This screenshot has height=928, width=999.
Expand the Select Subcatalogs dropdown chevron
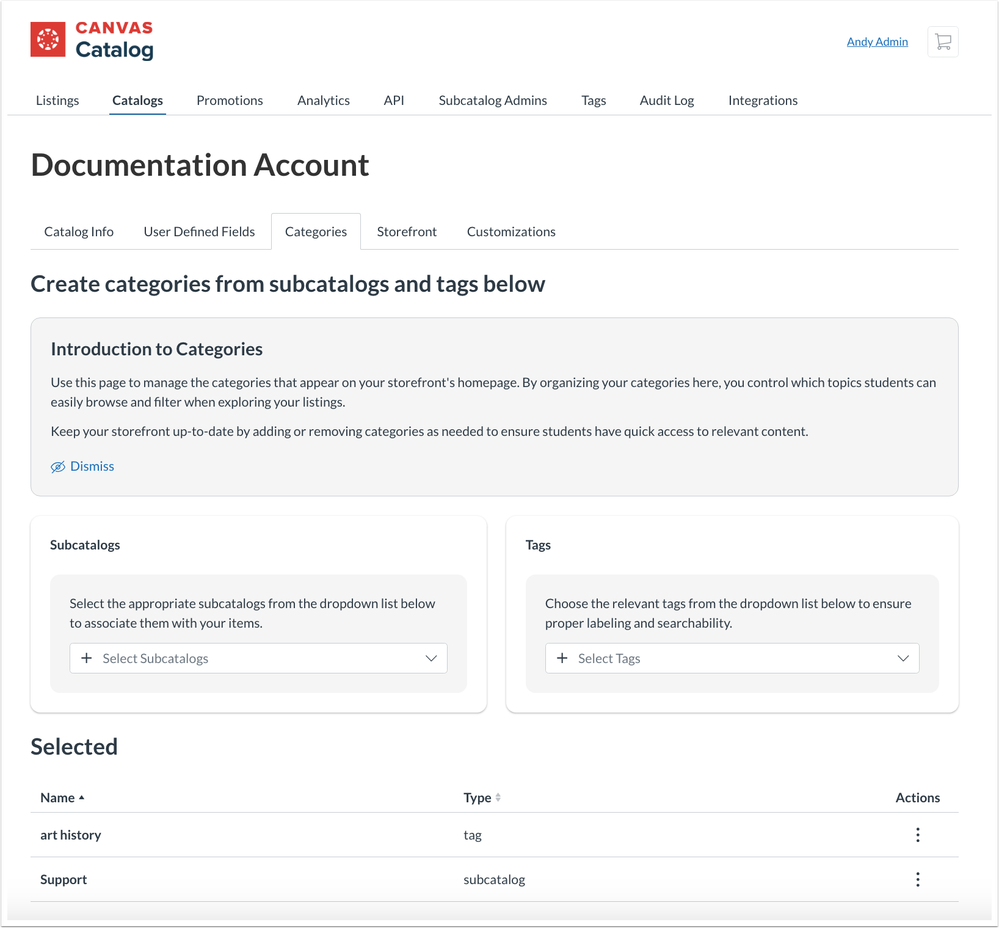[x=431, y=658]
